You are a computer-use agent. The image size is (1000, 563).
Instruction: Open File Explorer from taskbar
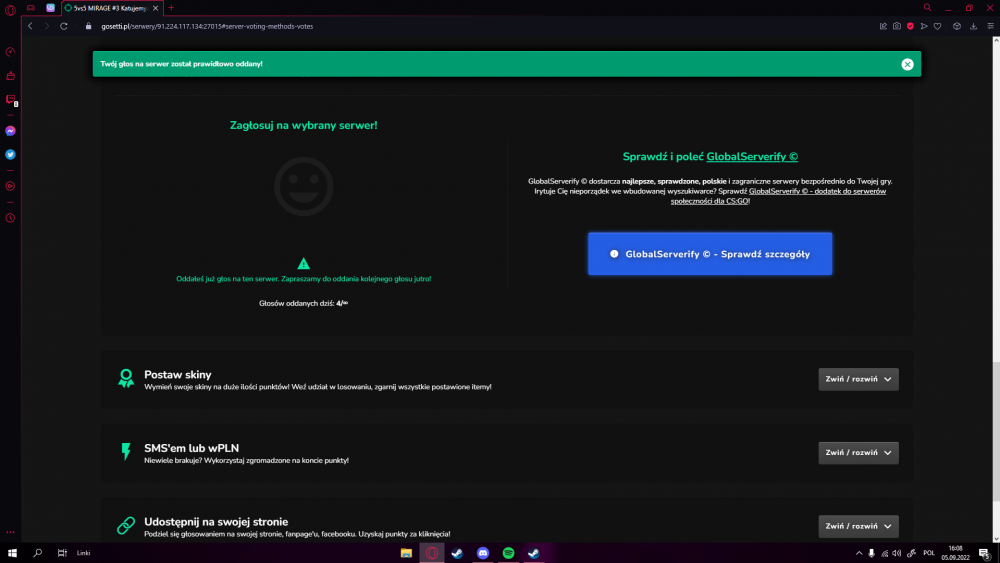point(406,553)
